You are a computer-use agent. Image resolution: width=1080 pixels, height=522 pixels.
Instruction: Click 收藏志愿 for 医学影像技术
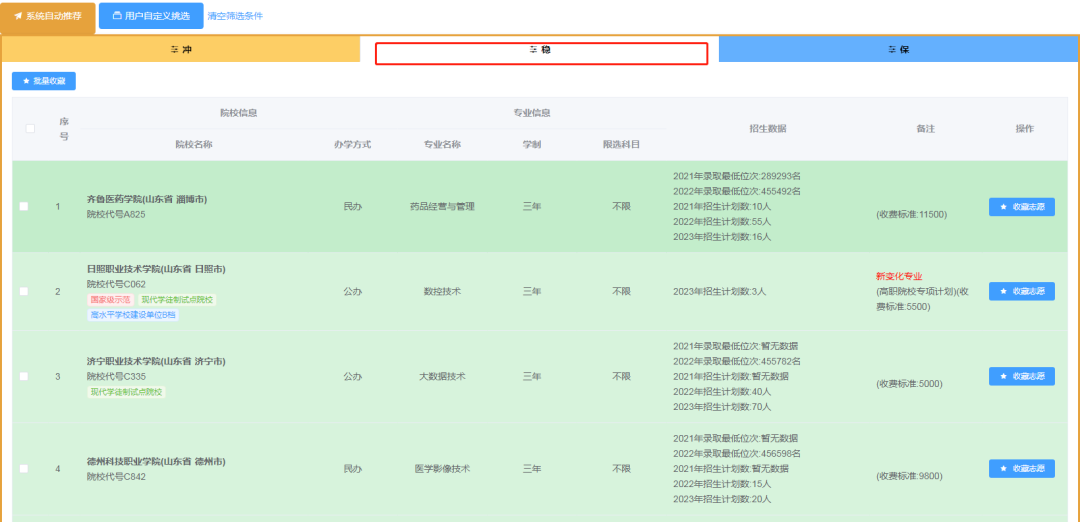pos(1021,468)
